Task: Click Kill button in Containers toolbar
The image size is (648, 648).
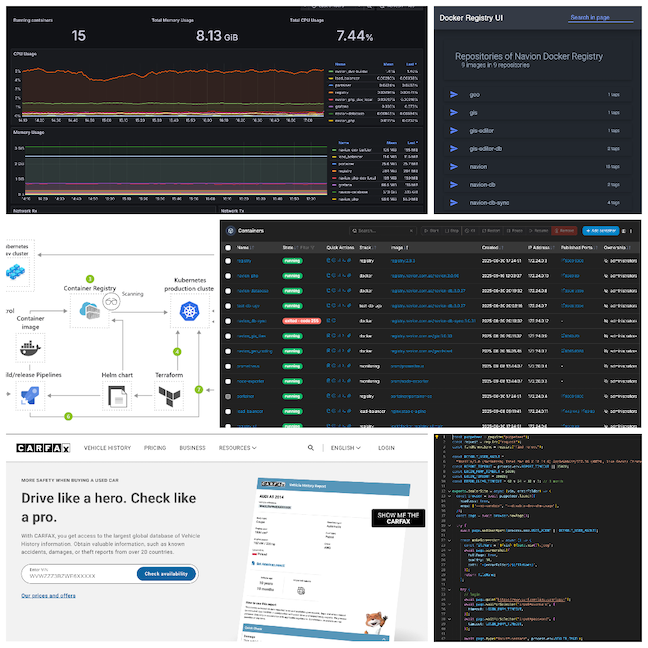Action: (x=470, y=231)
